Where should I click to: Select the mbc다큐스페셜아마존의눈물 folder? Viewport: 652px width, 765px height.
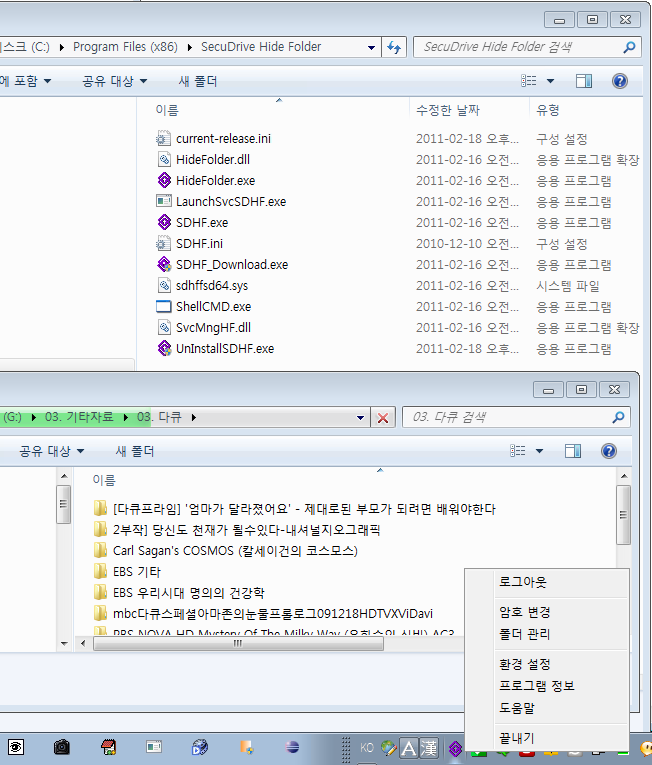[273, 613]
